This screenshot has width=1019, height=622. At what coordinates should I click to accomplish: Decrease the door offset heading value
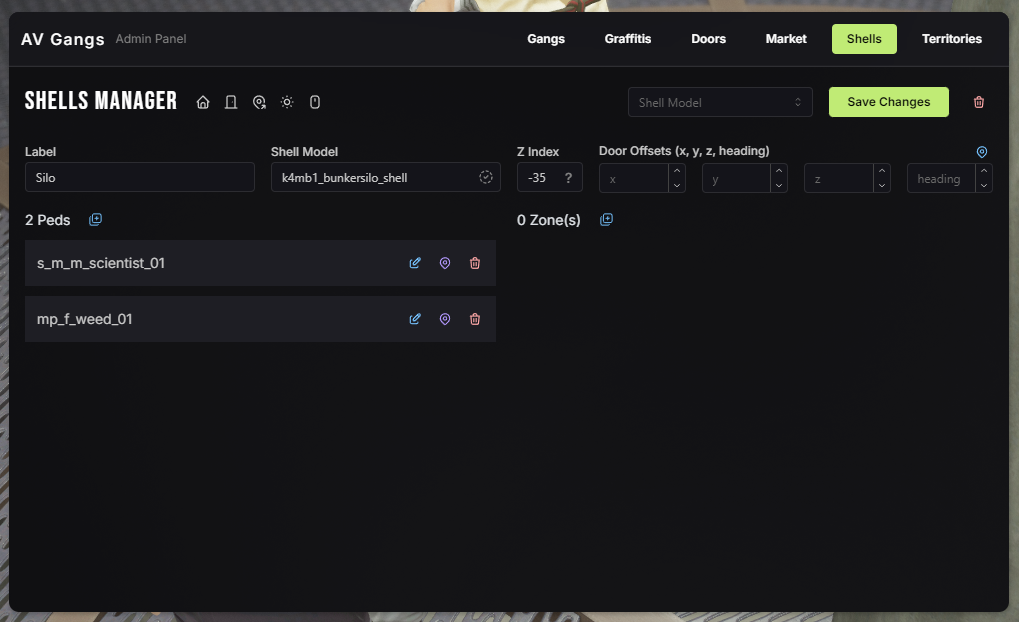coord(984,185)
